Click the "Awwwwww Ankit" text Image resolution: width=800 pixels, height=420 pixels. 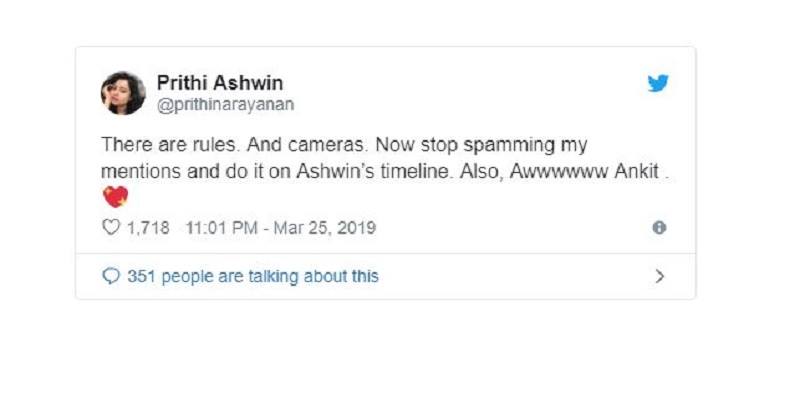(585, 171)
